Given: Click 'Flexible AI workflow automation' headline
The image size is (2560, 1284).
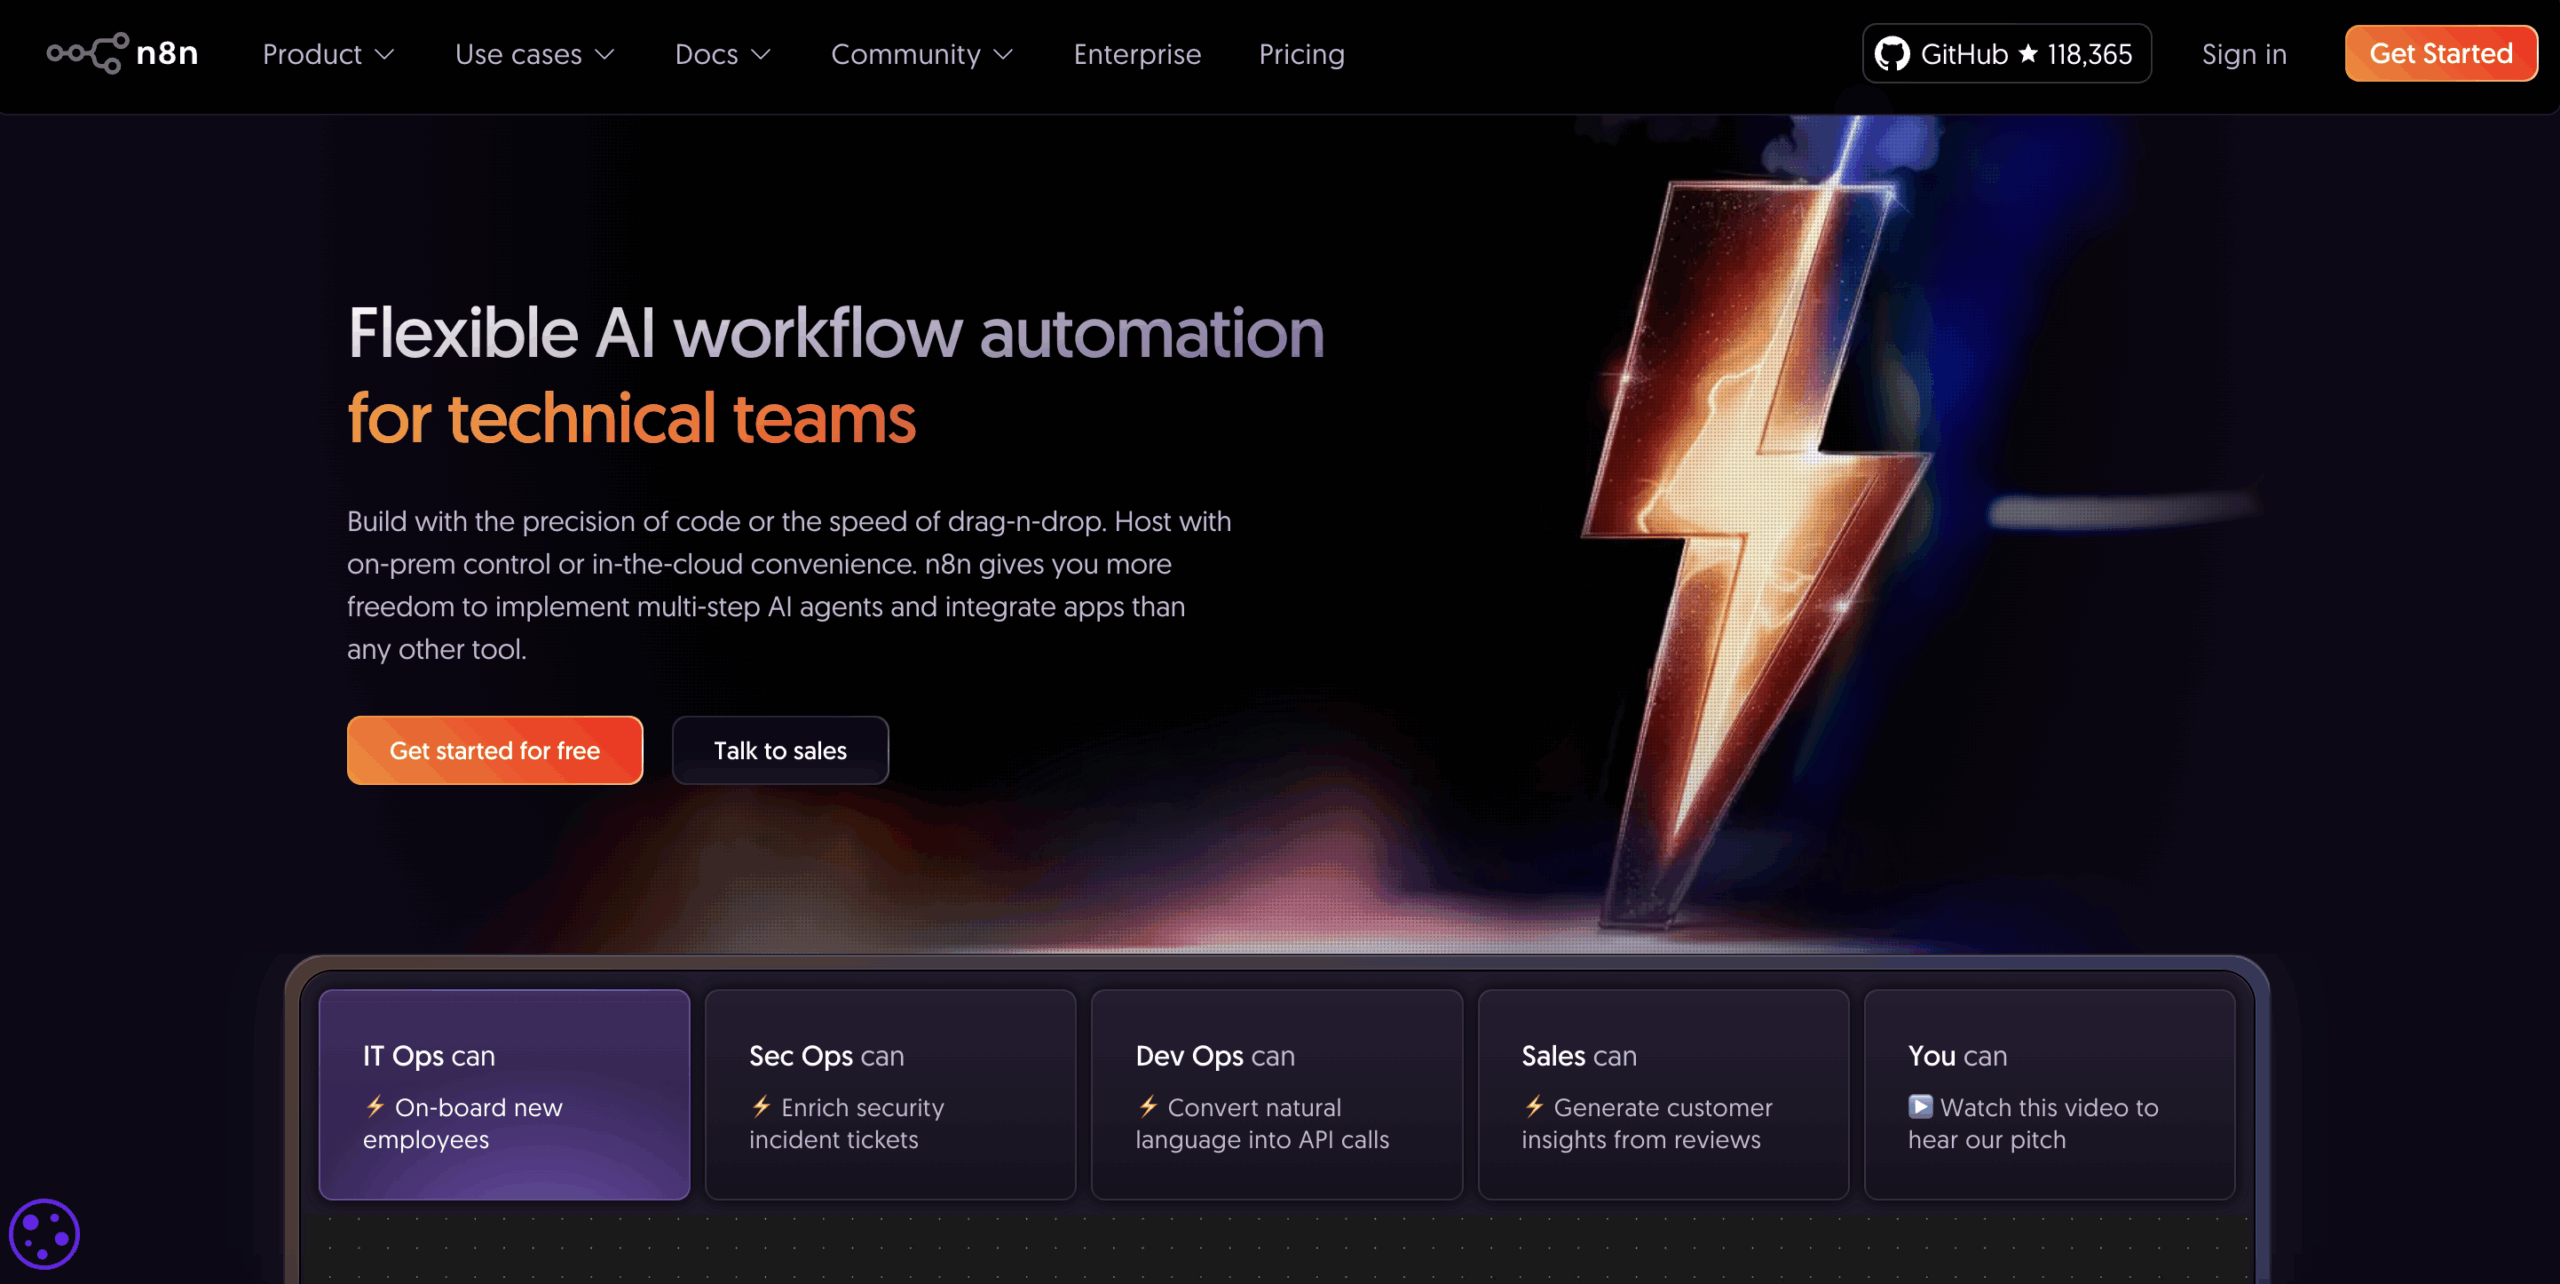Looking at the screenshot, I should tap(836, 333).
